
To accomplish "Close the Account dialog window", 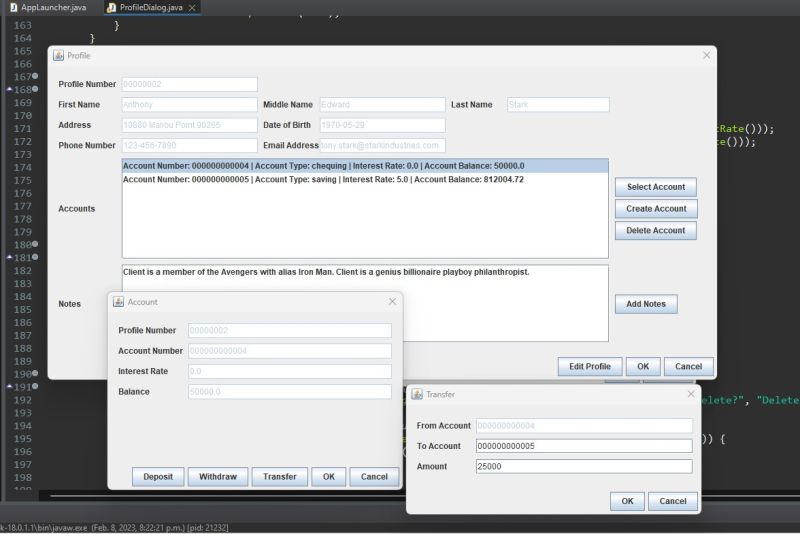I will click(x=392, y=301).
